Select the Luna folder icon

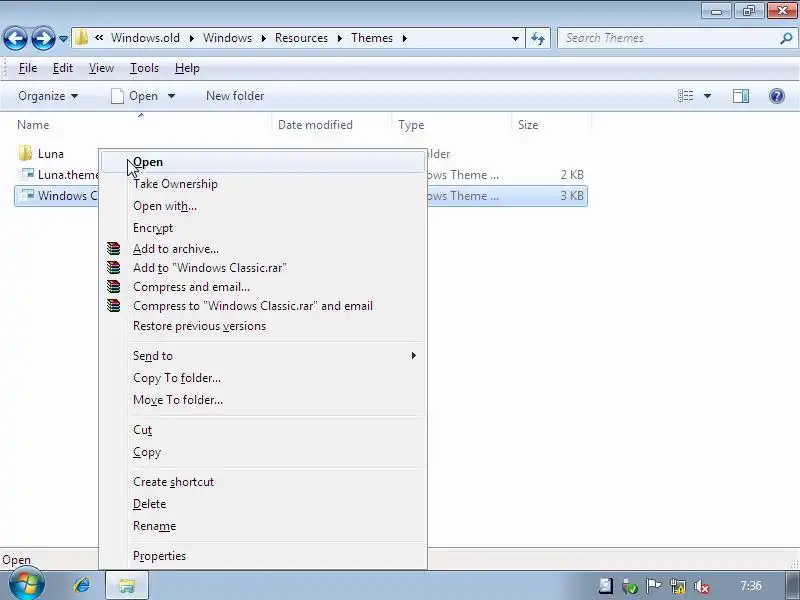click(x=26, y=153)
